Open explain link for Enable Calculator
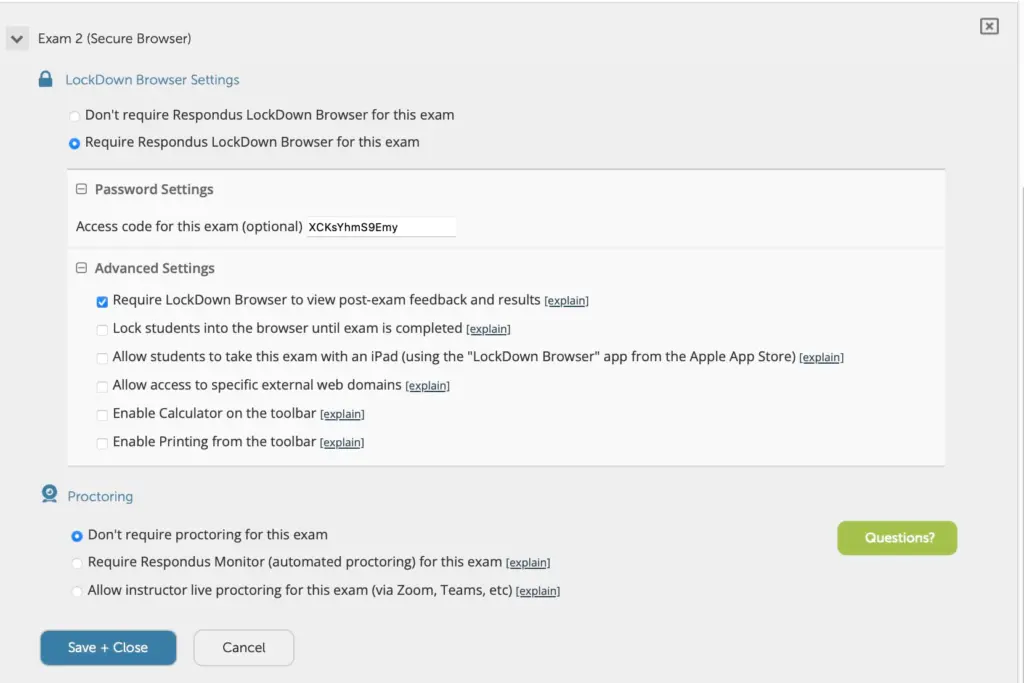1024x683 pixels. point(342,414)
